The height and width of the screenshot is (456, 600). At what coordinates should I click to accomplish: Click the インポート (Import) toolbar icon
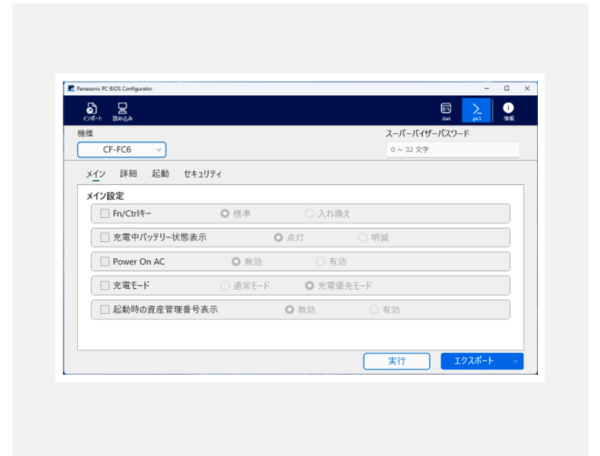[92, 111]
